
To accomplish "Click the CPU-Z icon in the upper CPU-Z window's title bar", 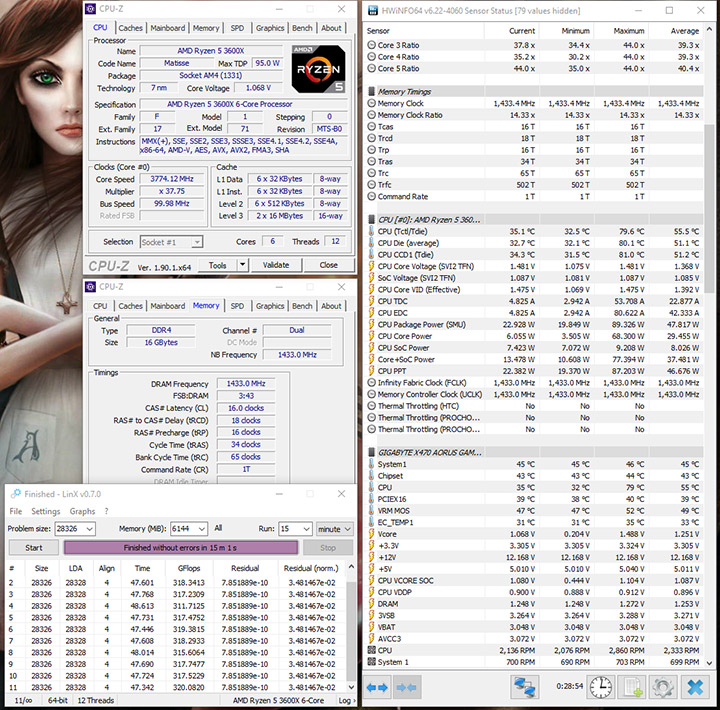I will tap(91, 9).
